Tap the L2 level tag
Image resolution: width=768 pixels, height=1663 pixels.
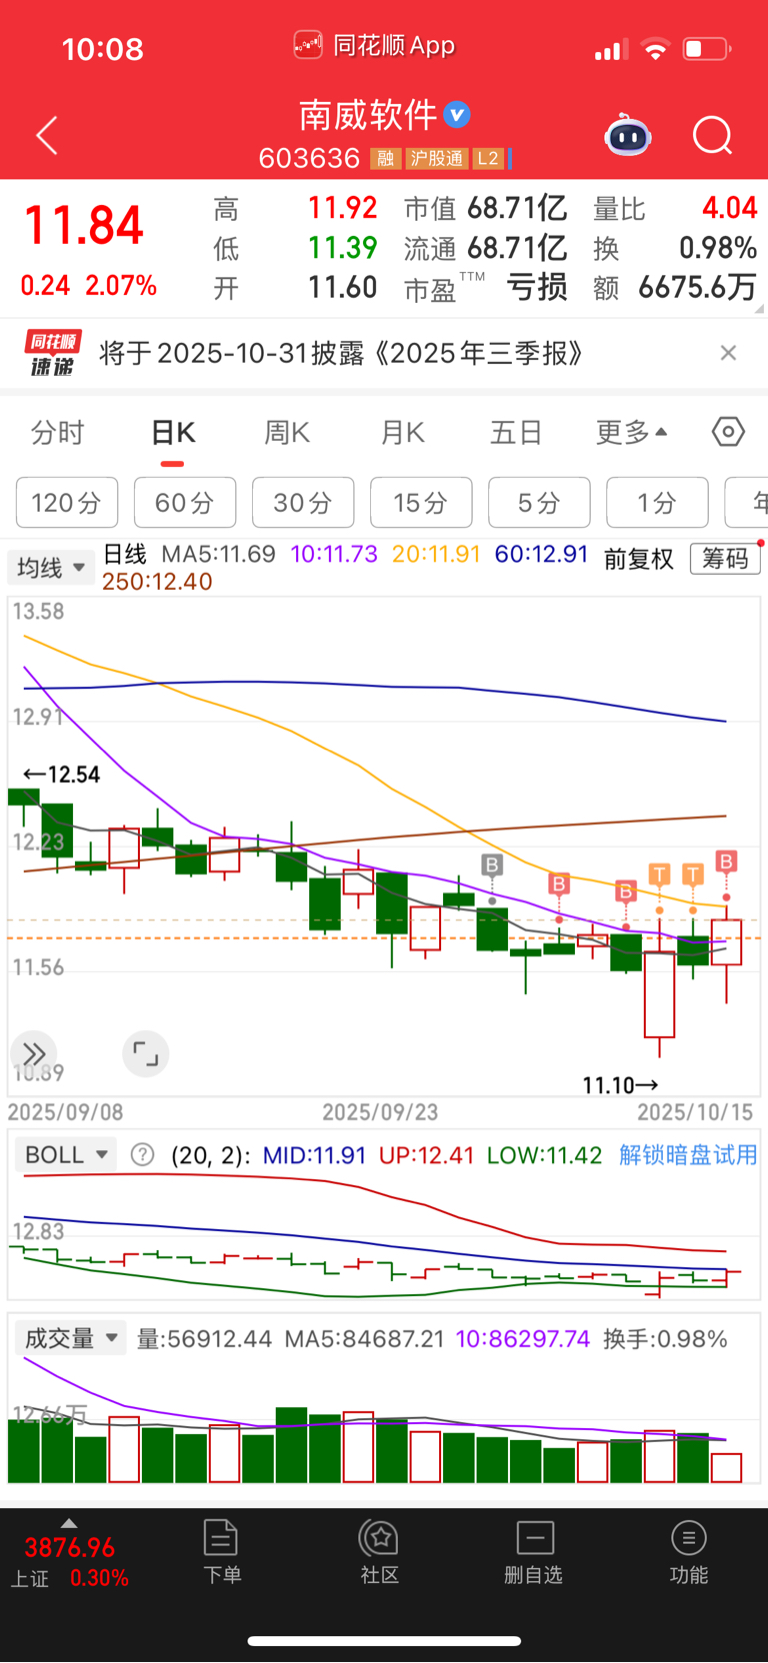[x=488, y=159]
